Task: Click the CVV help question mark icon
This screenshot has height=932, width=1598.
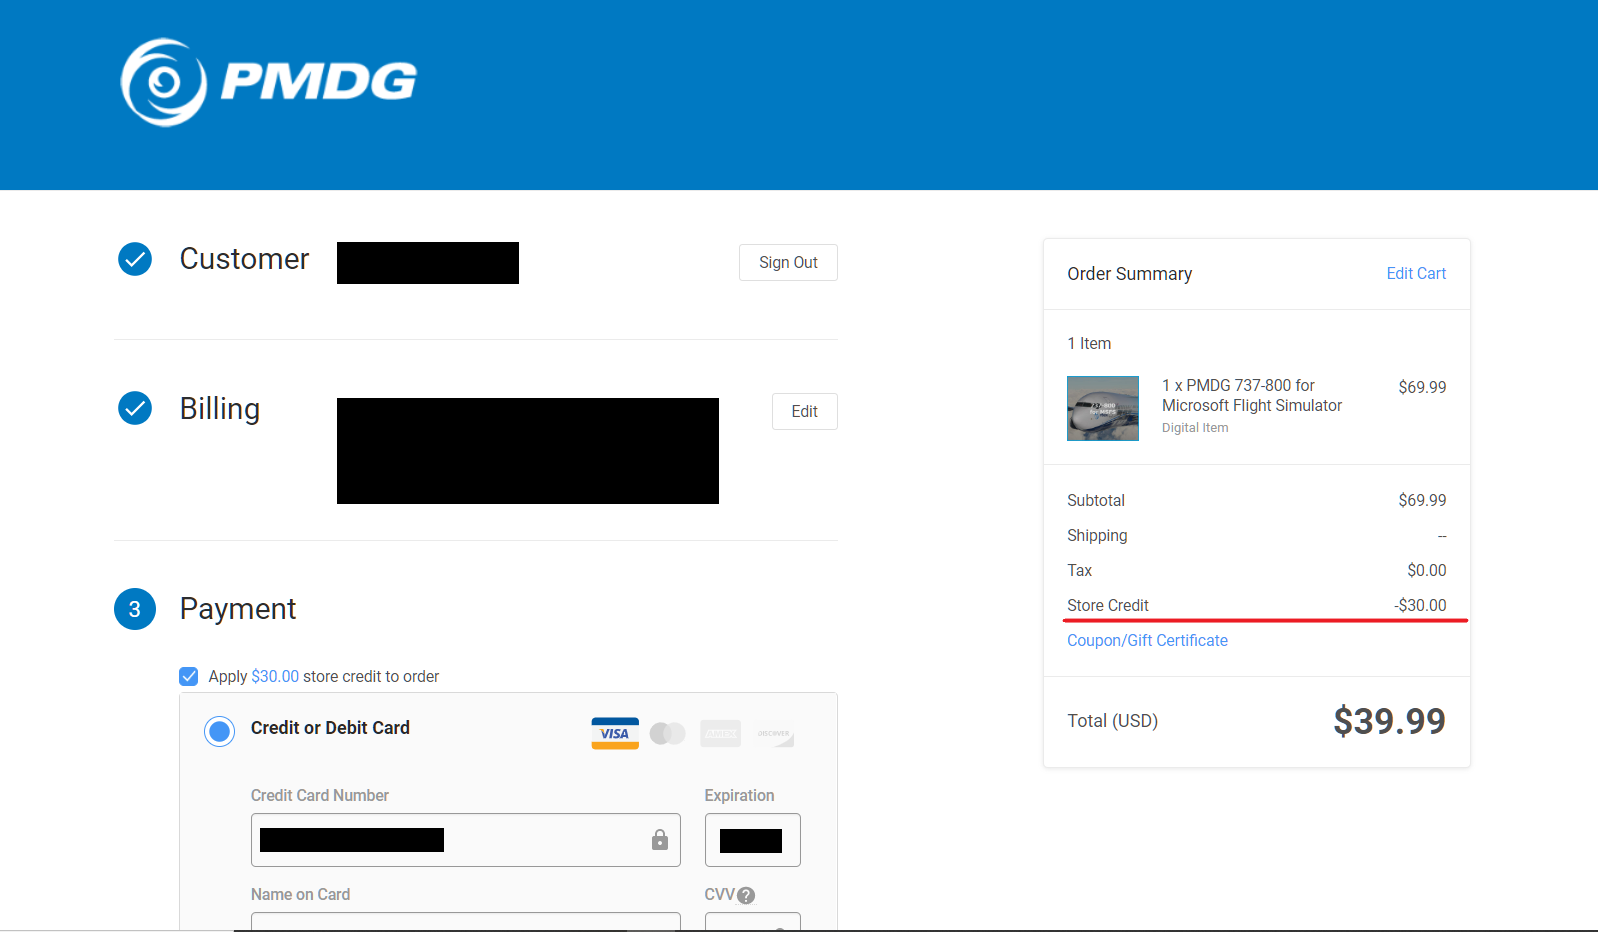Action: [746, 896]
